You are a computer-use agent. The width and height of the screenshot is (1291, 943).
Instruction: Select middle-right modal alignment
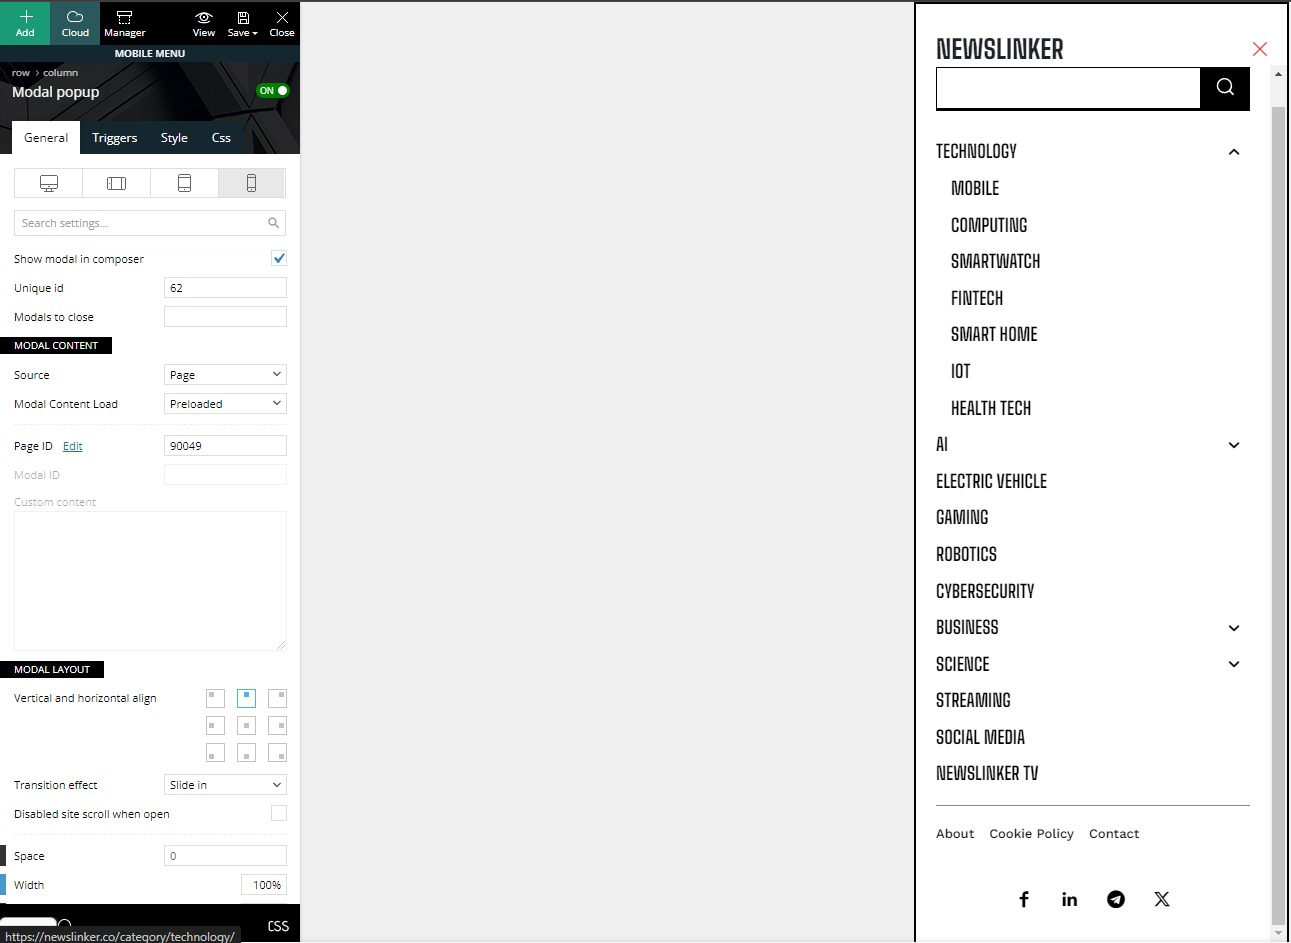[277, 725]
